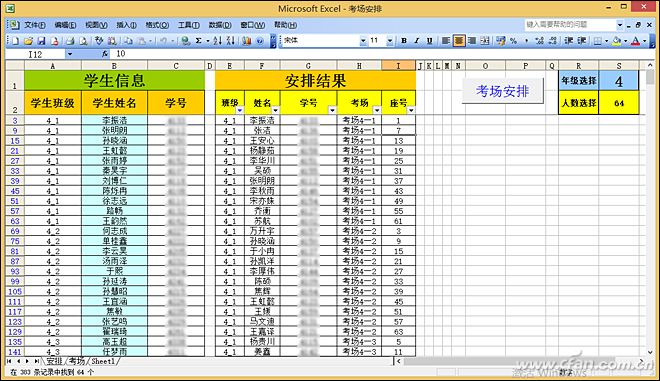This screenshot has width=660, height=381.
Task: Click the 年级选择 value cell showing 4
Action: (x=618, y=80)
